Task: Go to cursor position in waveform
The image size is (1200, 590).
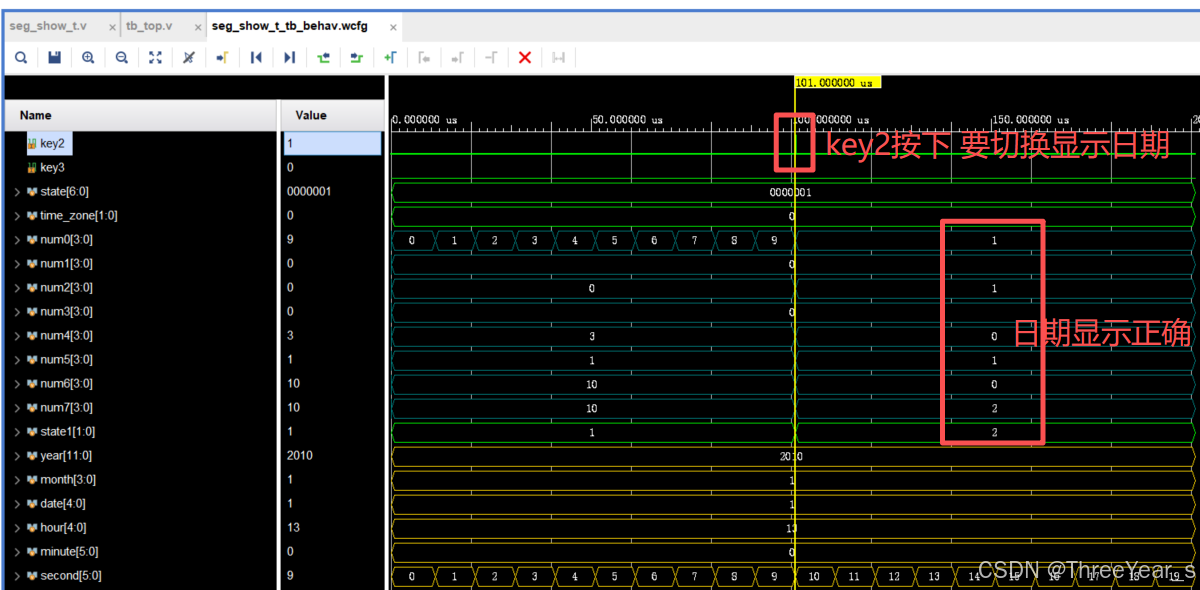Action: pyautogui.click(x=222, y=58)
